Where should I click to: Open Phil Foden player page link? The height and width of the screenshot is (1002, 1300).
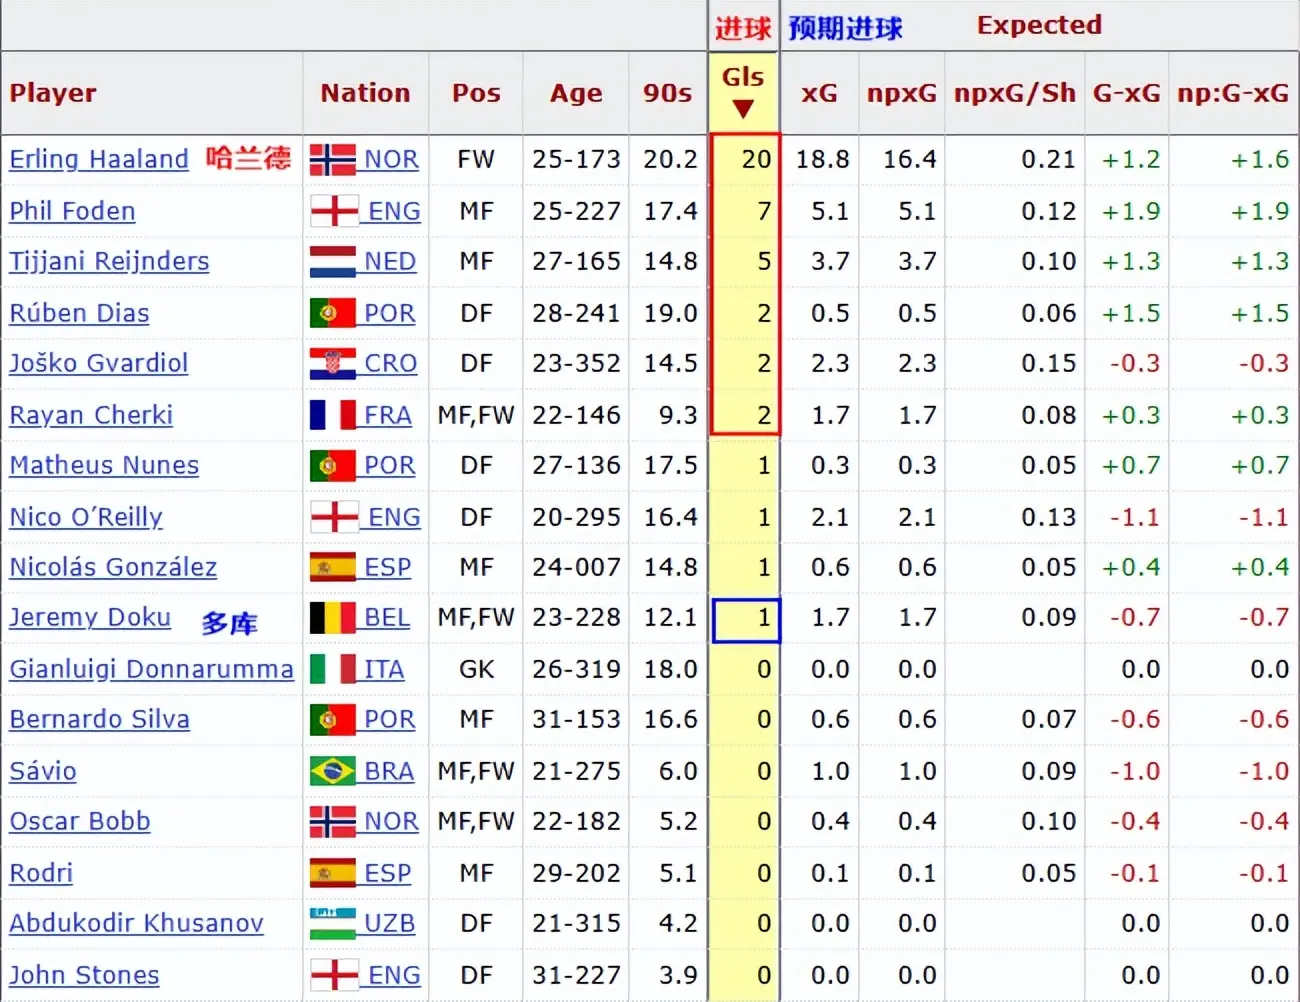pos(72,211)
